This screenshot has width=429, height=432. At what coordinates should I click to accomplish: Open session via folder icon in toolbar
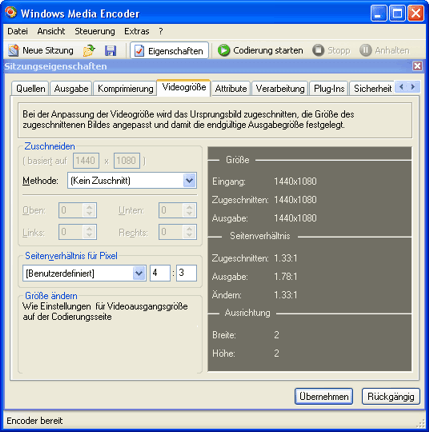point(89,51)
